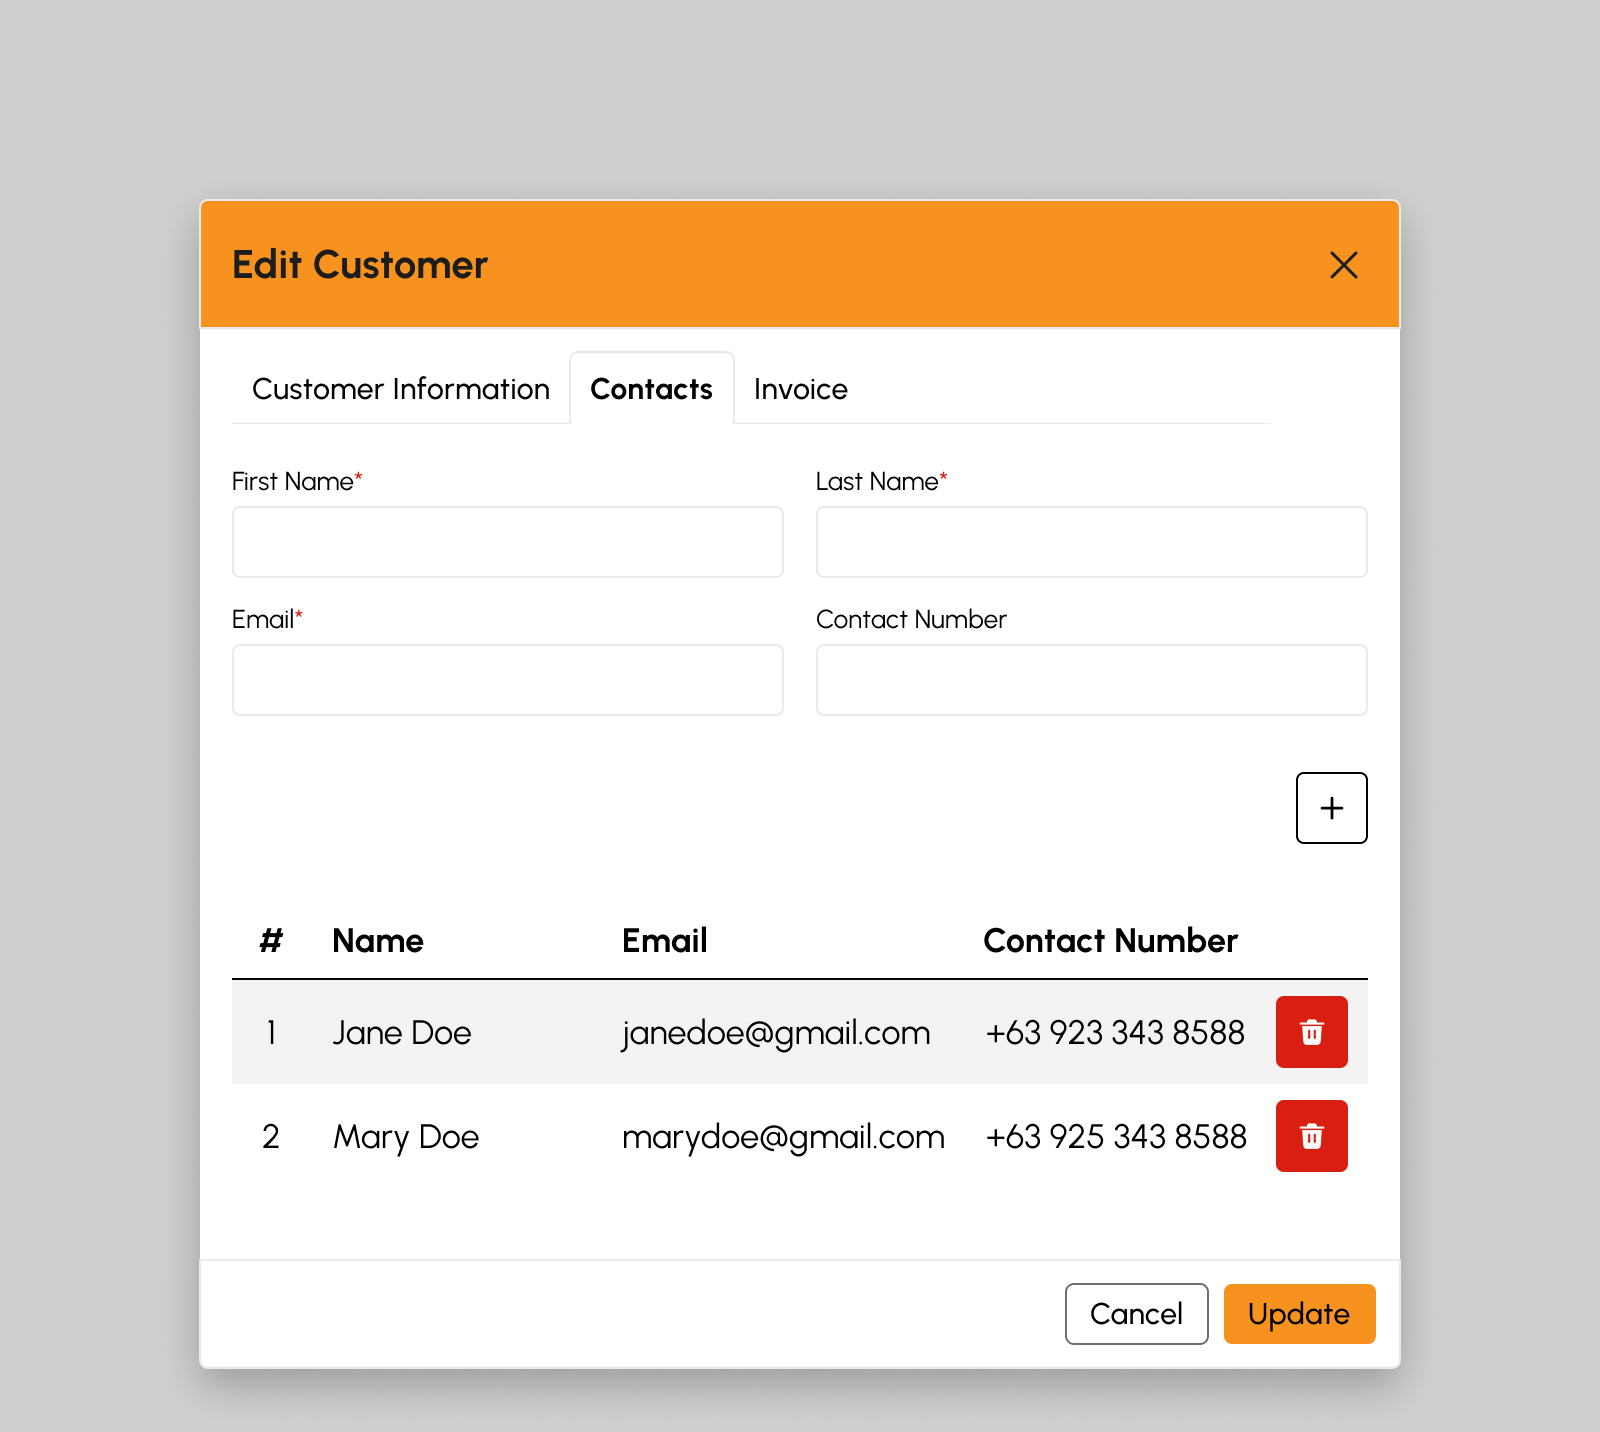Select the name Mary Doe cell
The height and width of the screenshot is (1432, 1600).
click(406, 1137)
